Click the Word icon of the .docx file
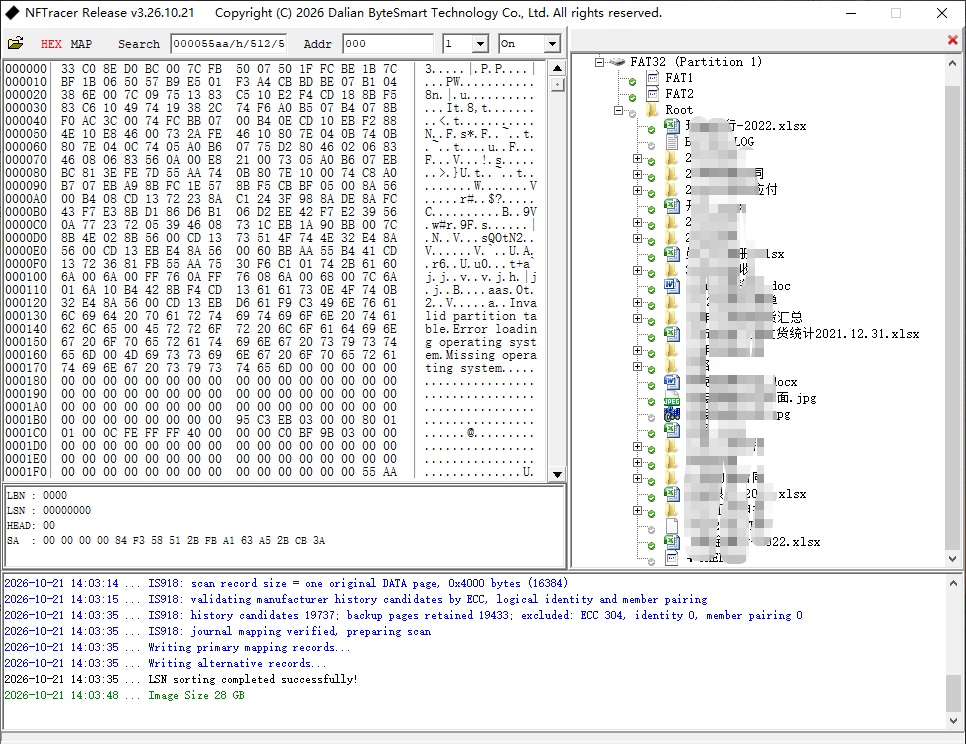Viewport: 966px width, 748px height. (672, 382)
